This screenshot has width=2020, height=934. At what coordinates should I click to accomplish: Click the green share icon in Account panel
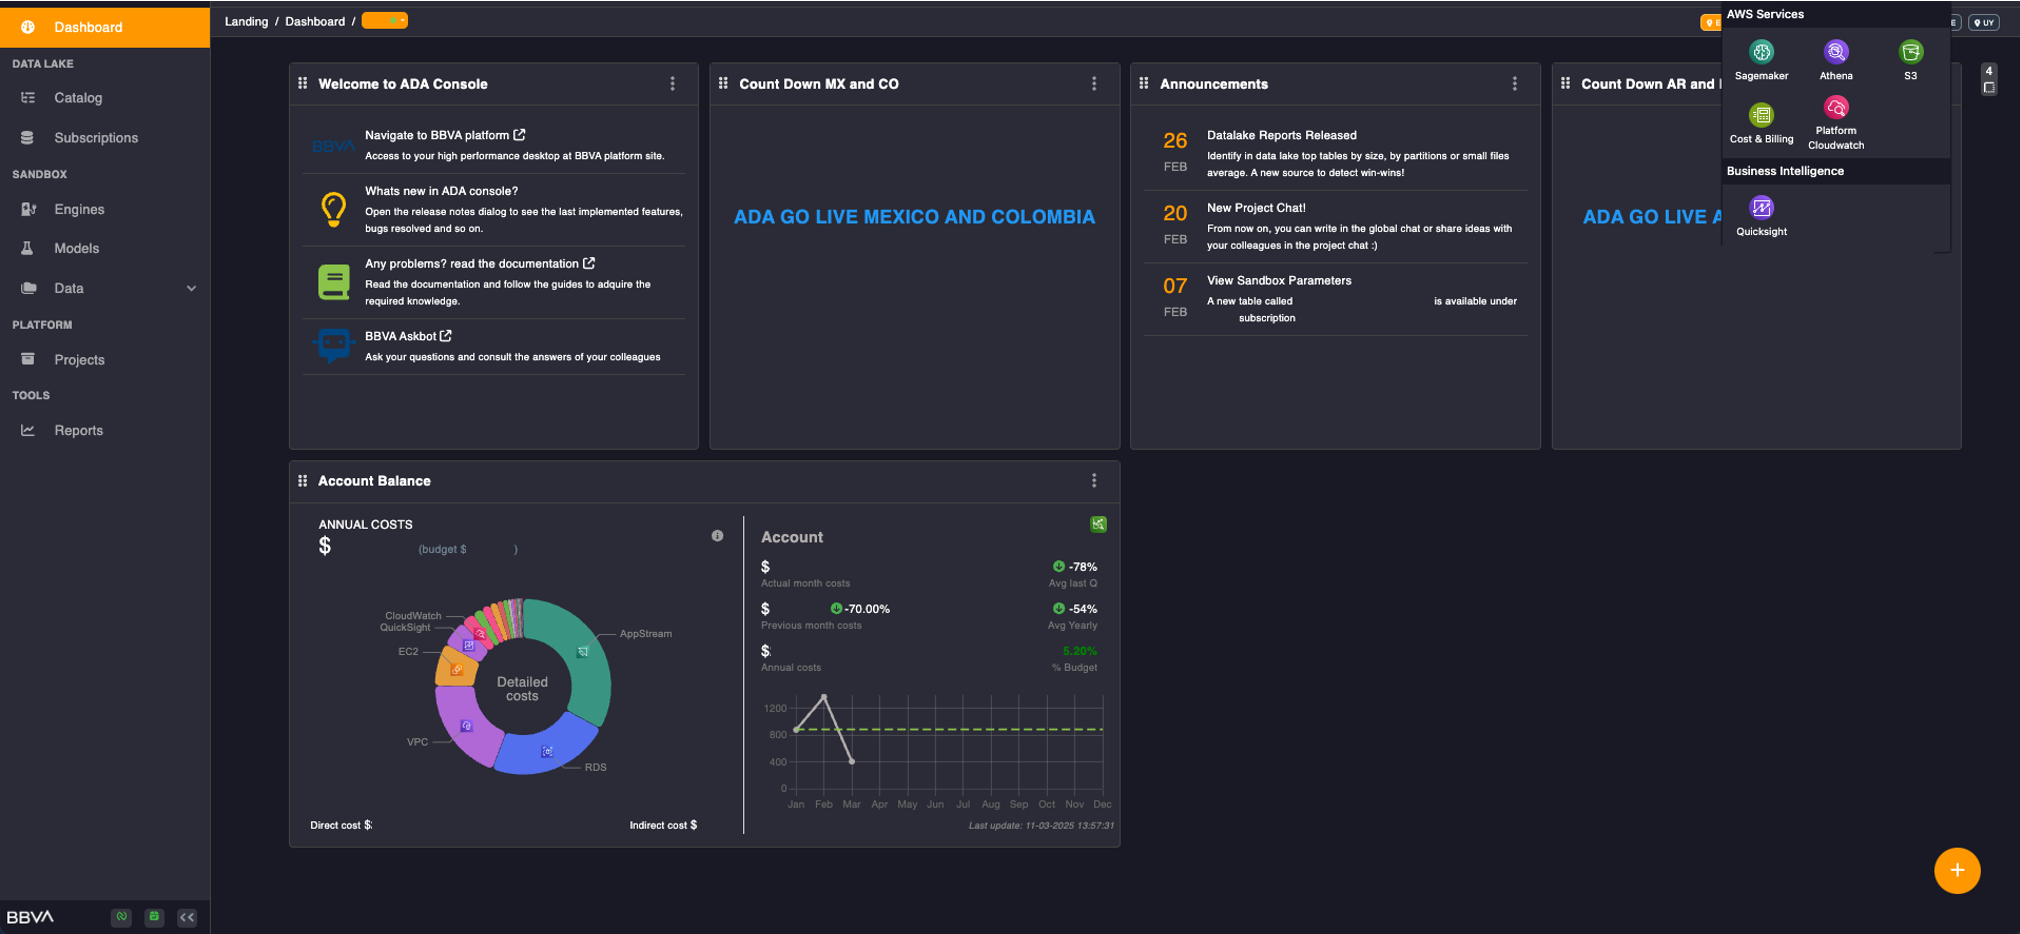click(x=1098, y=524)
